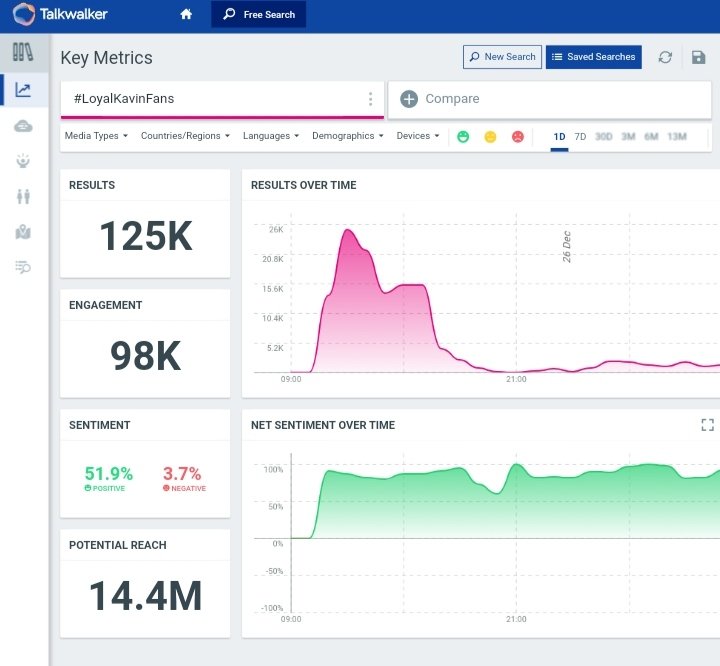The height and width of the screenshot is (666, 720).
Task: Click the 14.4M potential reach value
Action: coord(146,596)
